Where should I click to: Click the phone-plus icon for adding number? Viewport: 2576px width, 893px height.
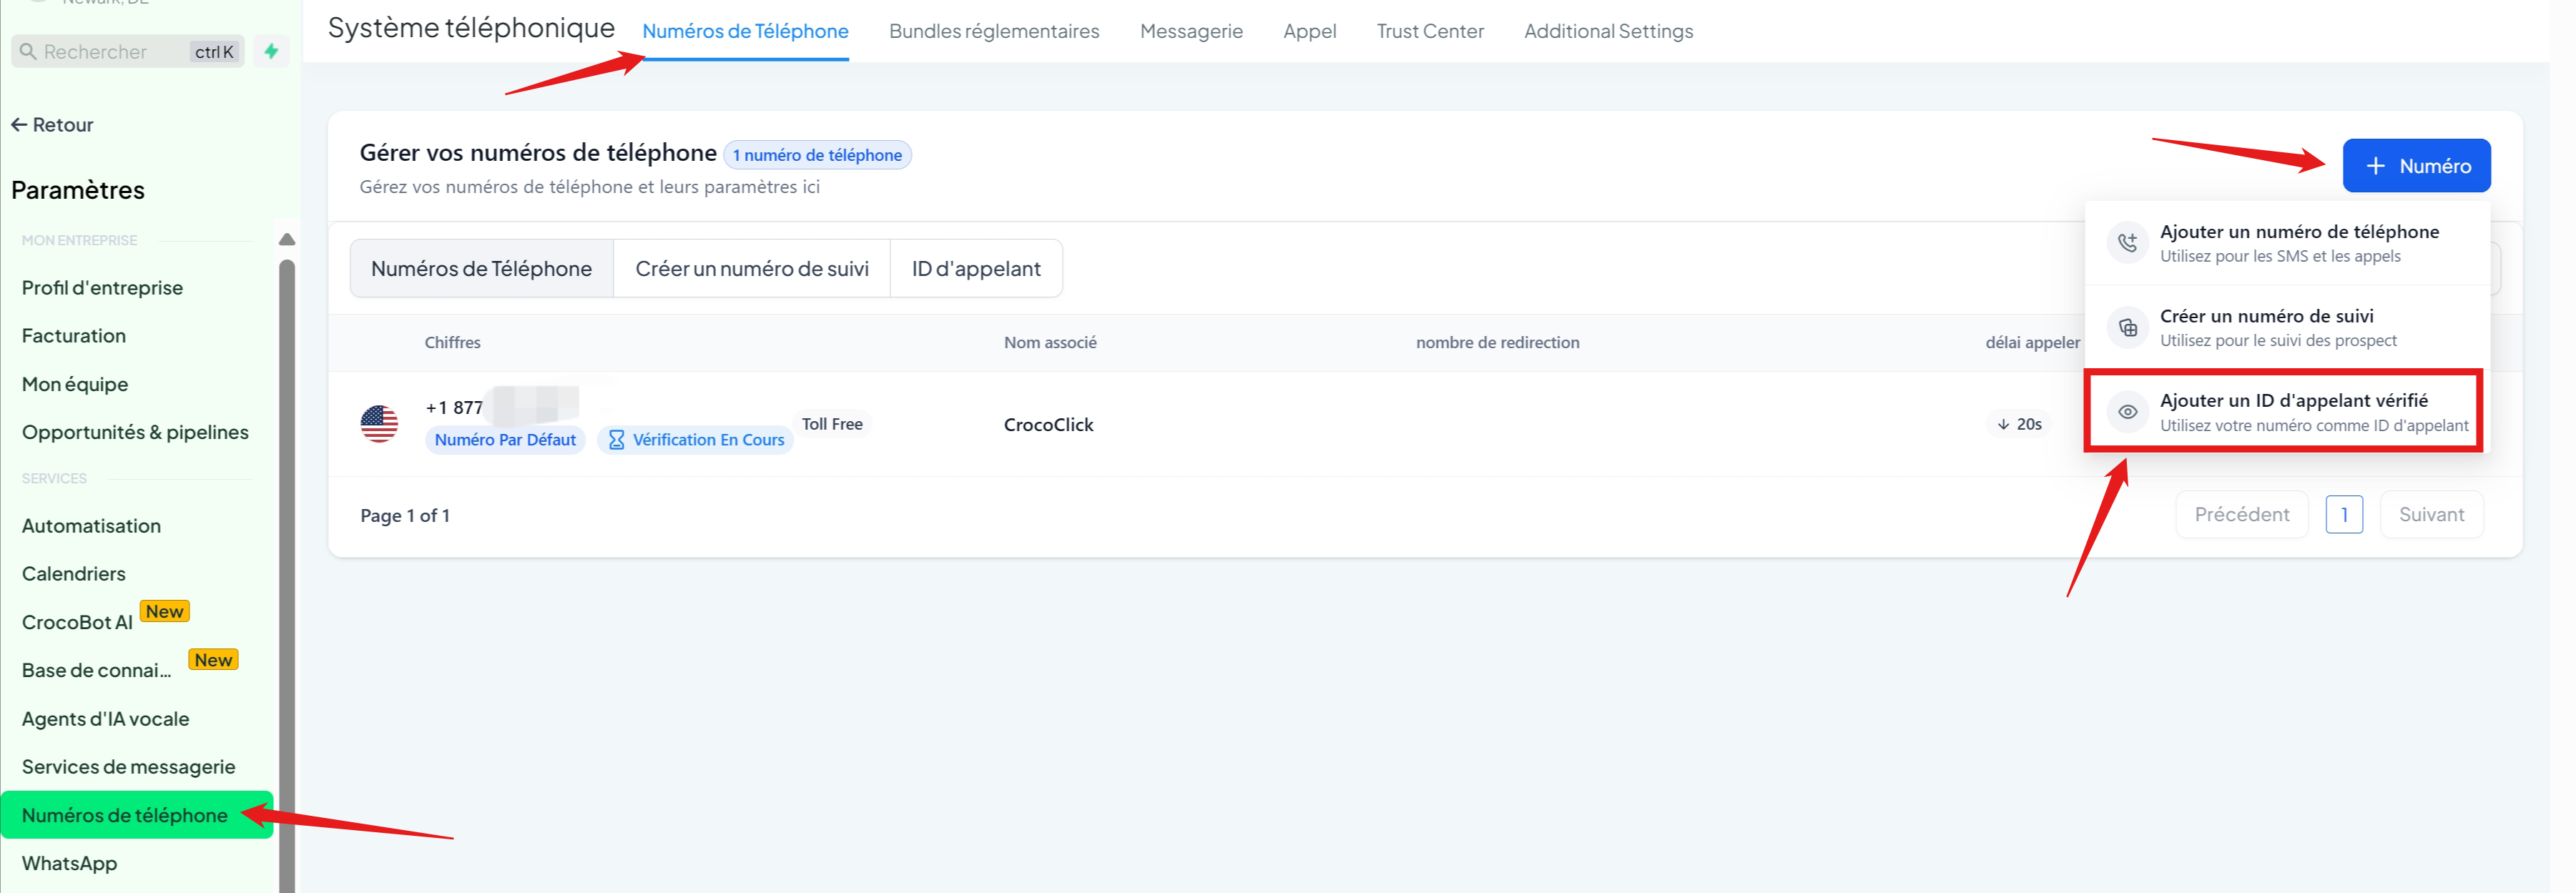[2127, 243]
